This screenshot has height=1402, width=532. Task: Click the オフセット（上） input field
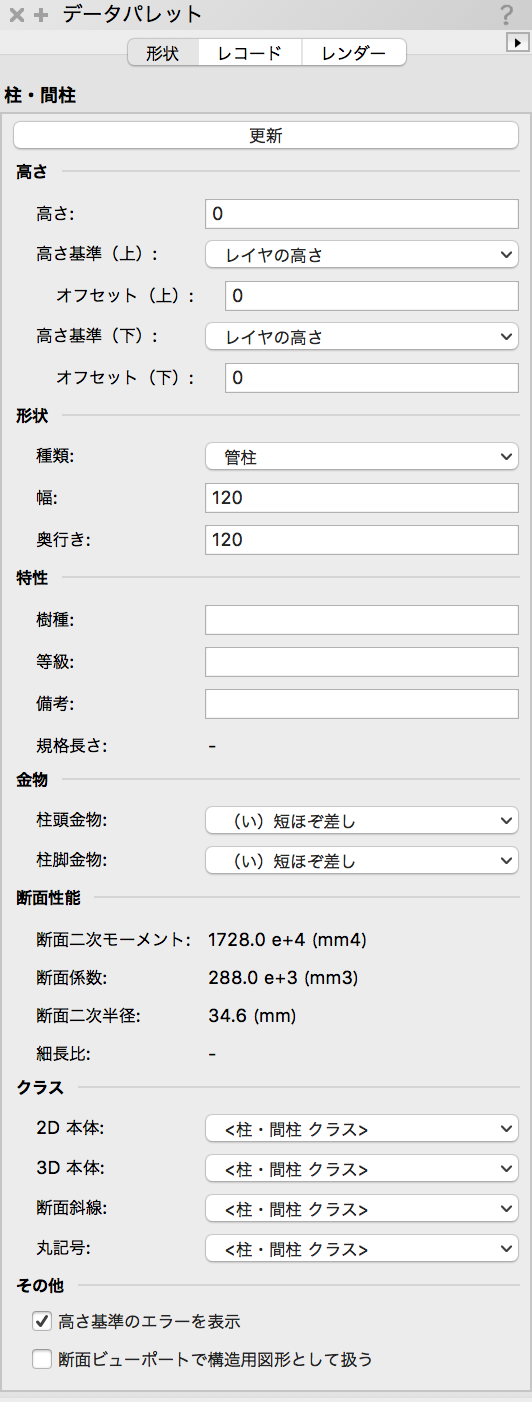372,296
